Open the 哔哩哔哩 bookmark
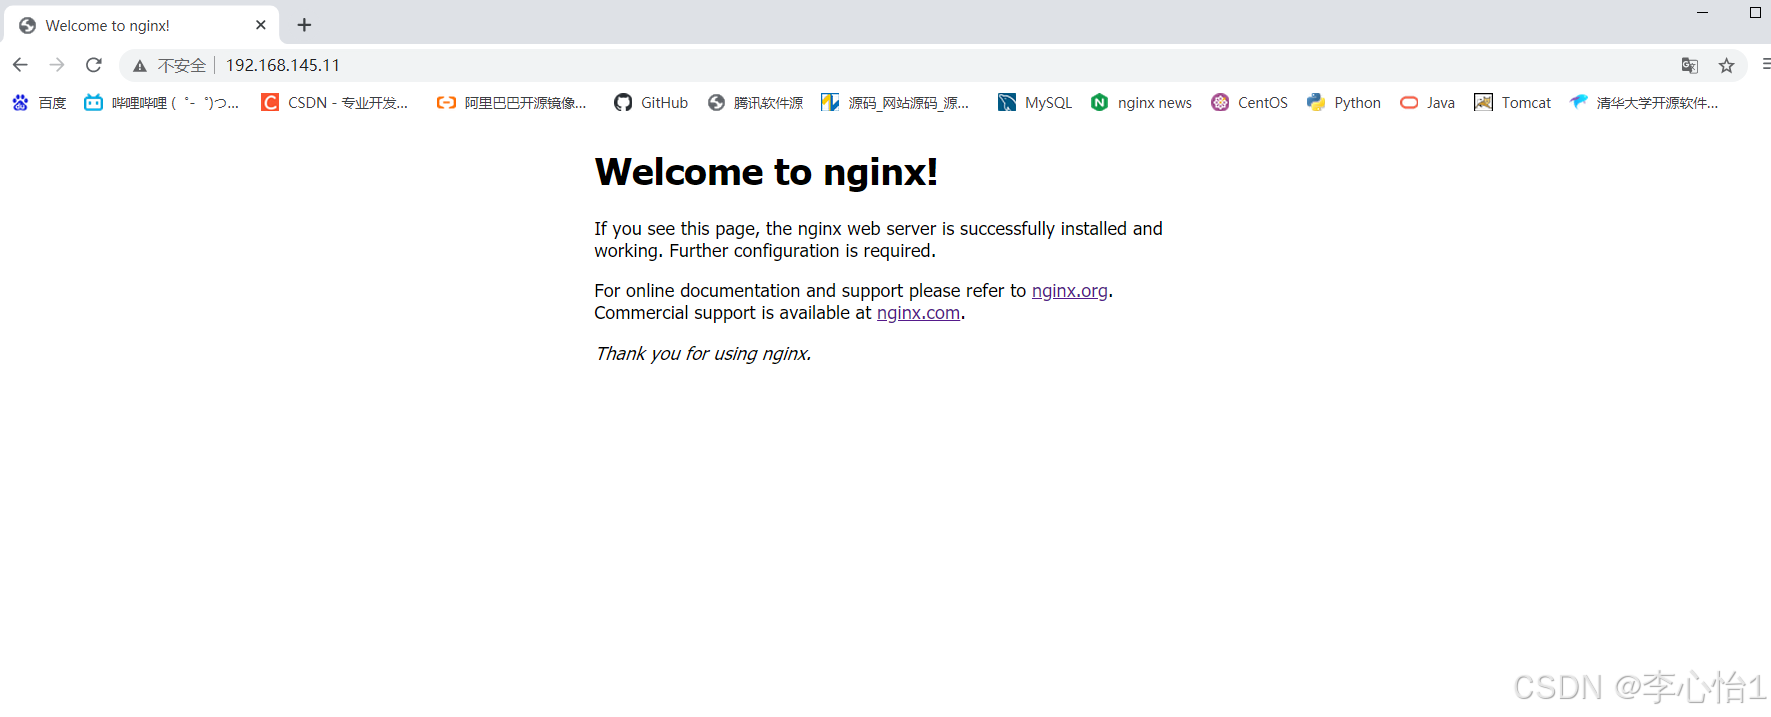This screenshot has height=717, width=1771. click(x=161, y=102)
